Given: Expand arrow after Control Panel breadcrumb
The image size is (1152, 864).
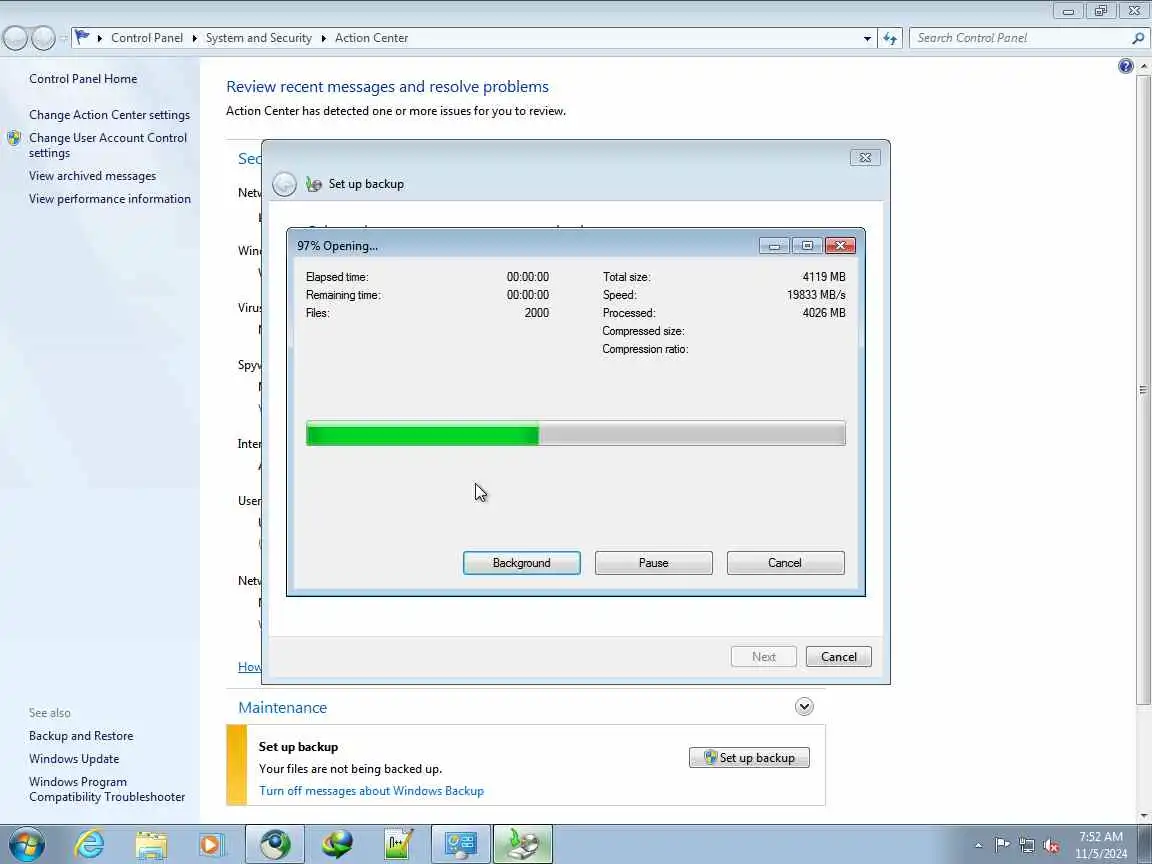Looking at the screenshot, I should tap(195, 38).
